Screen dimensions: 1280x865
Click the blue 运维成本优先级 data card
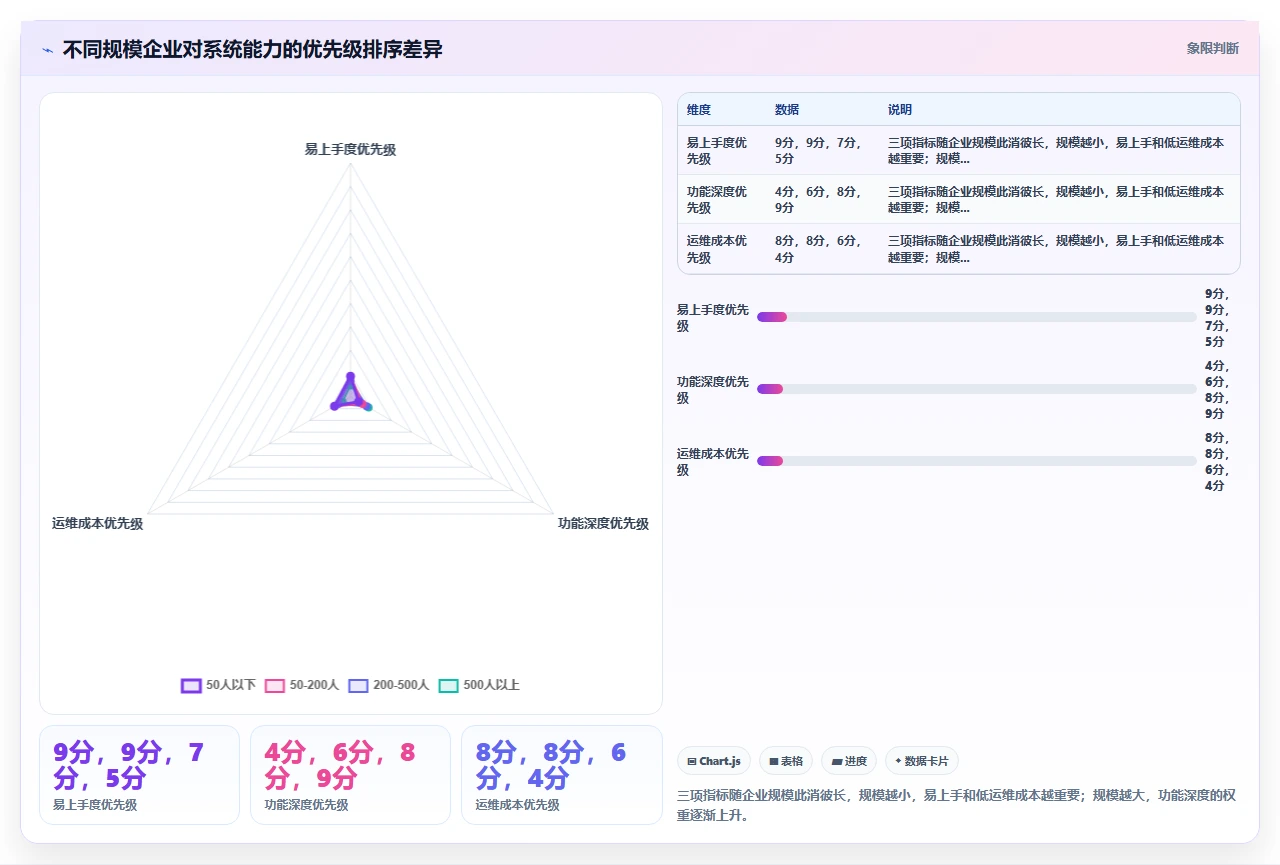562,775
